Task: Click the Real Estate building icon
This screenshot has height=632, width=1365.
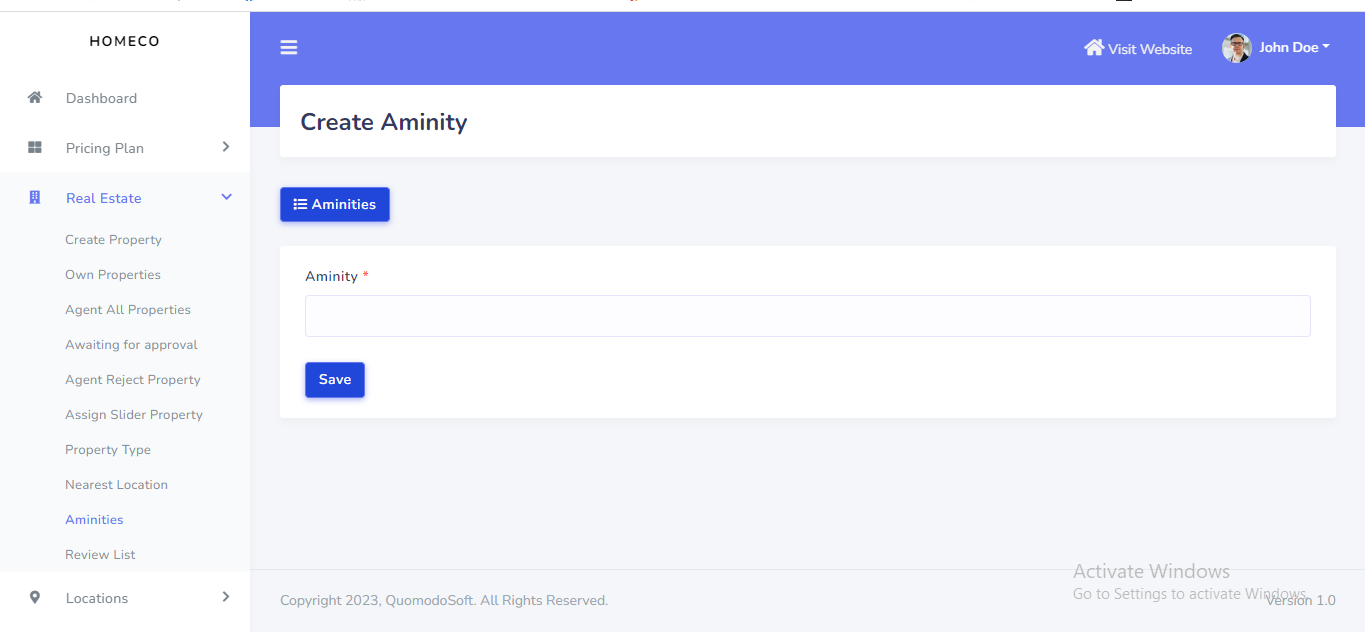Action: point(35,198)
